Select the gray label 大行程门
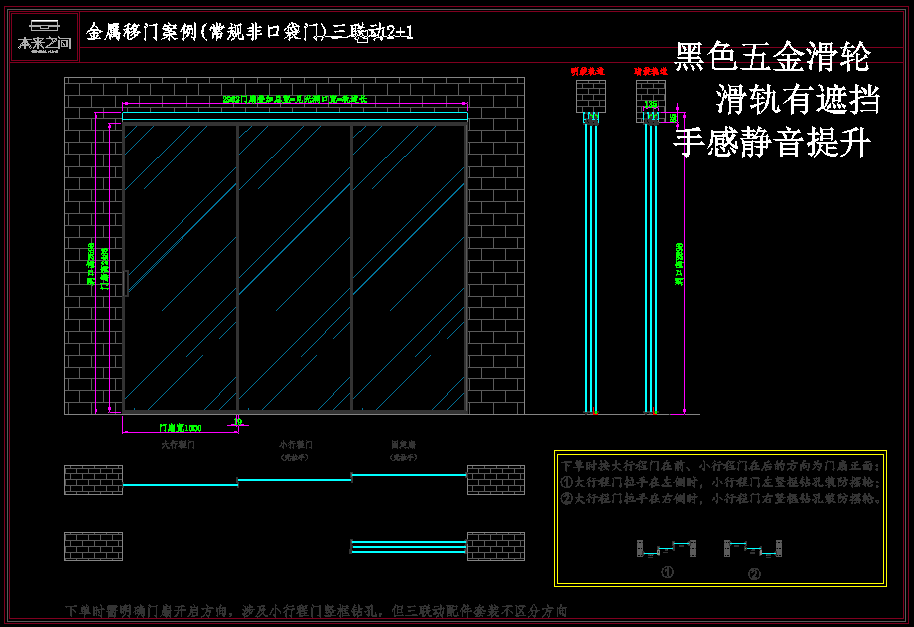Viewport: 914px width, 627px height. (178, 445)
